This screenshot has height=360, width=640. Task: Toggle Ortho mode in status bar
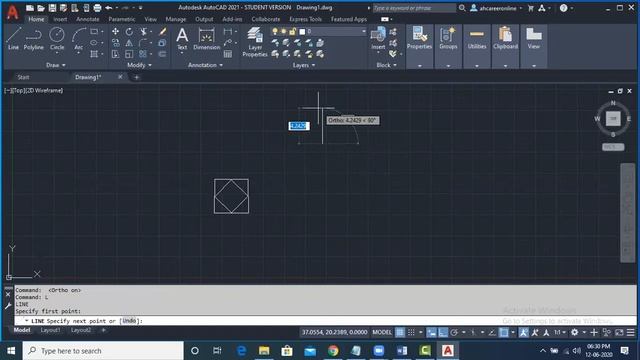coord(443,333)
